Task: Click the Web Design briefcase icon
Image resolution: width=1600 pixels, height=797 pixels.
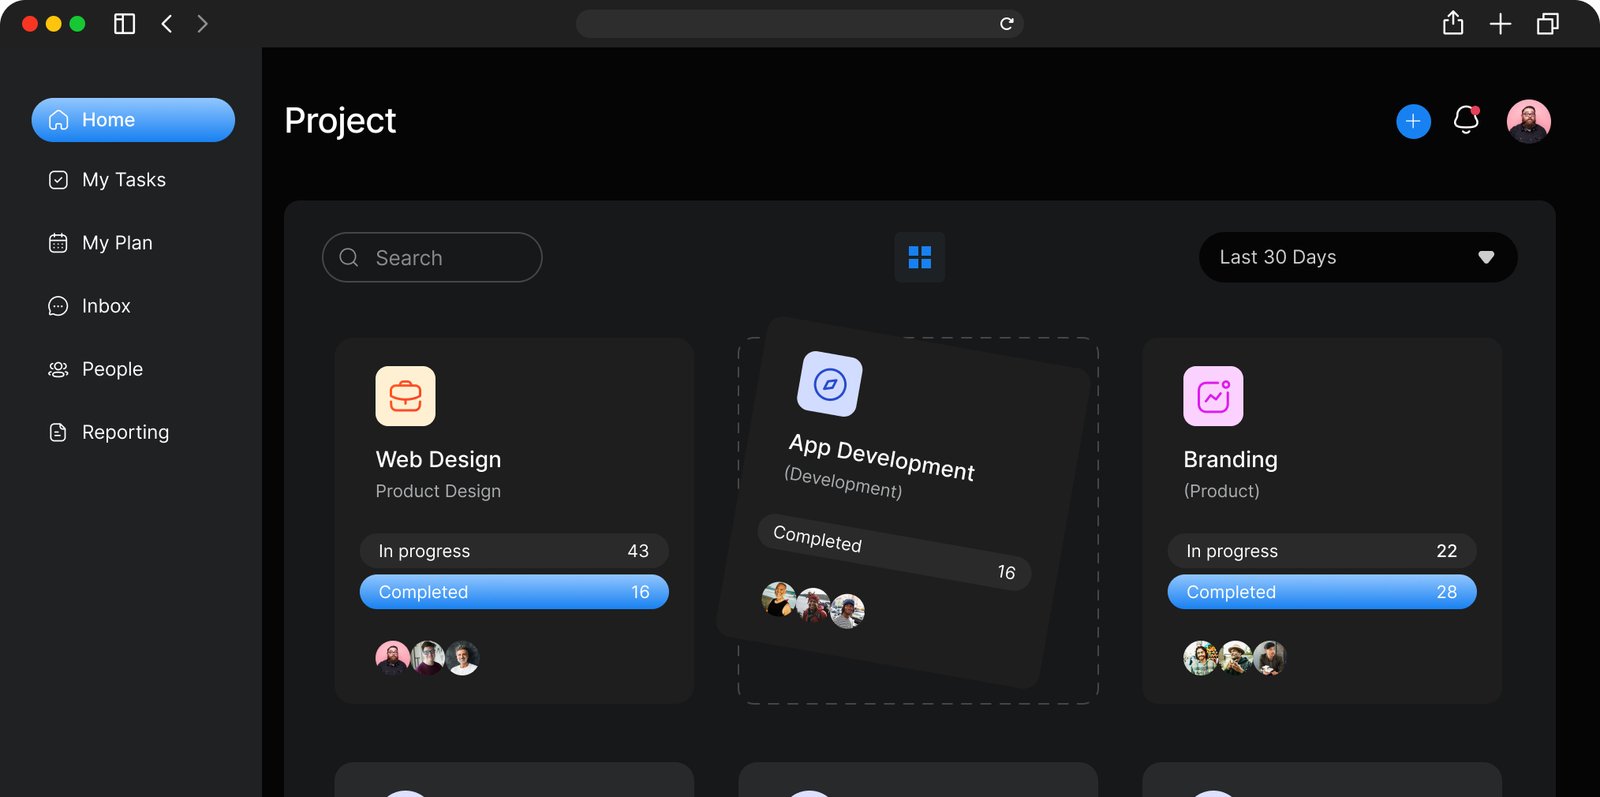Action: click(x=405, y=396)
